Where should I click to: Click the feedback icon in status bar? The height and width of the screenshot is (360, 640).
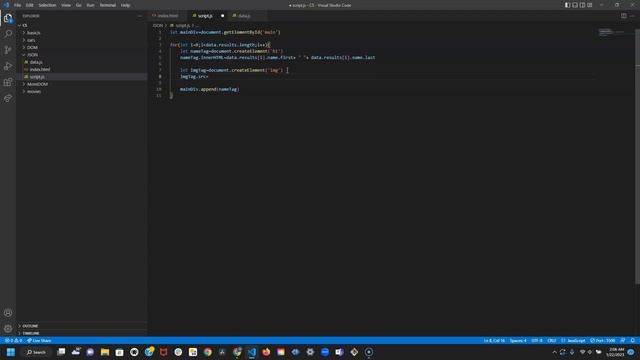[623, 340]
